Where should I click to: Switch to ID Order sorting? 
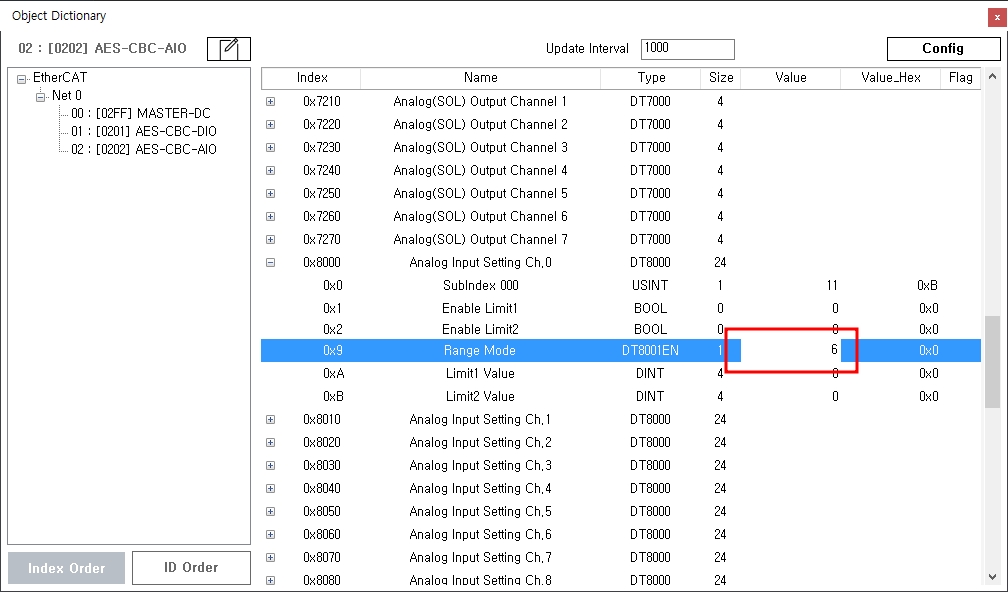pos(190,568)
